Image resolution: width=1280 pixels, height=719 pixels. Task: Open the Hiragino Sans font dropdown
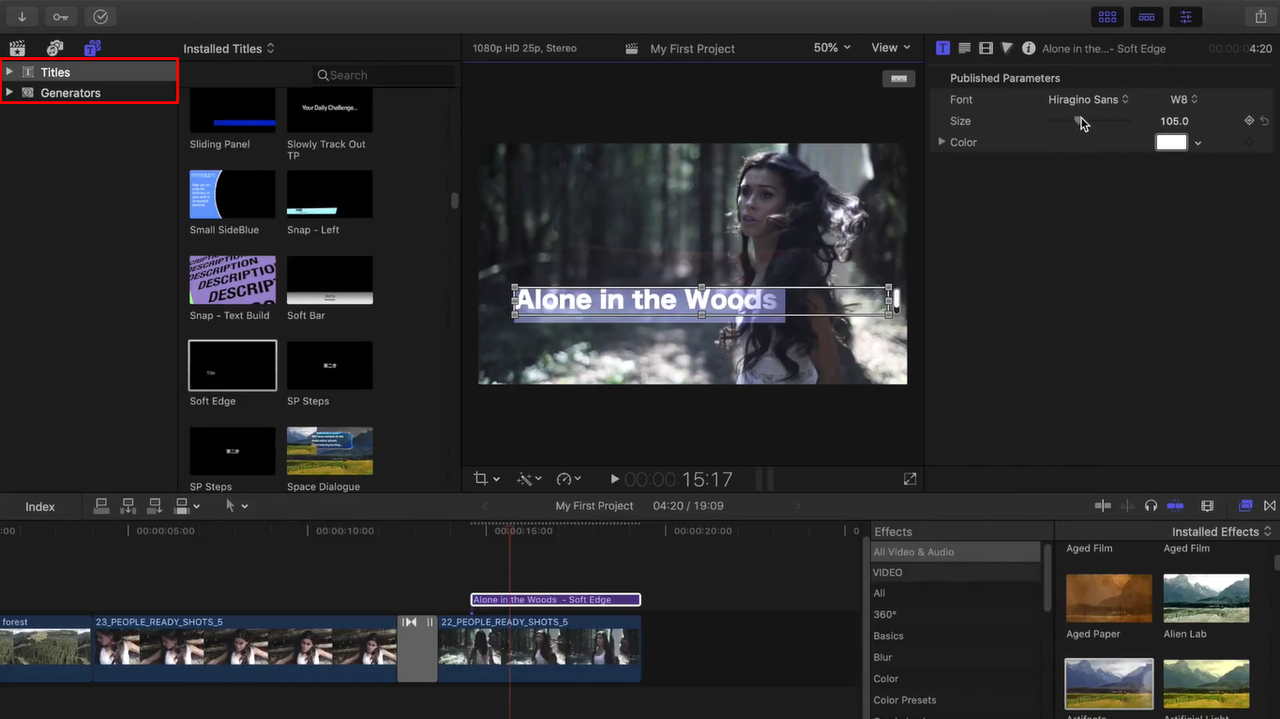(1088, 99)
